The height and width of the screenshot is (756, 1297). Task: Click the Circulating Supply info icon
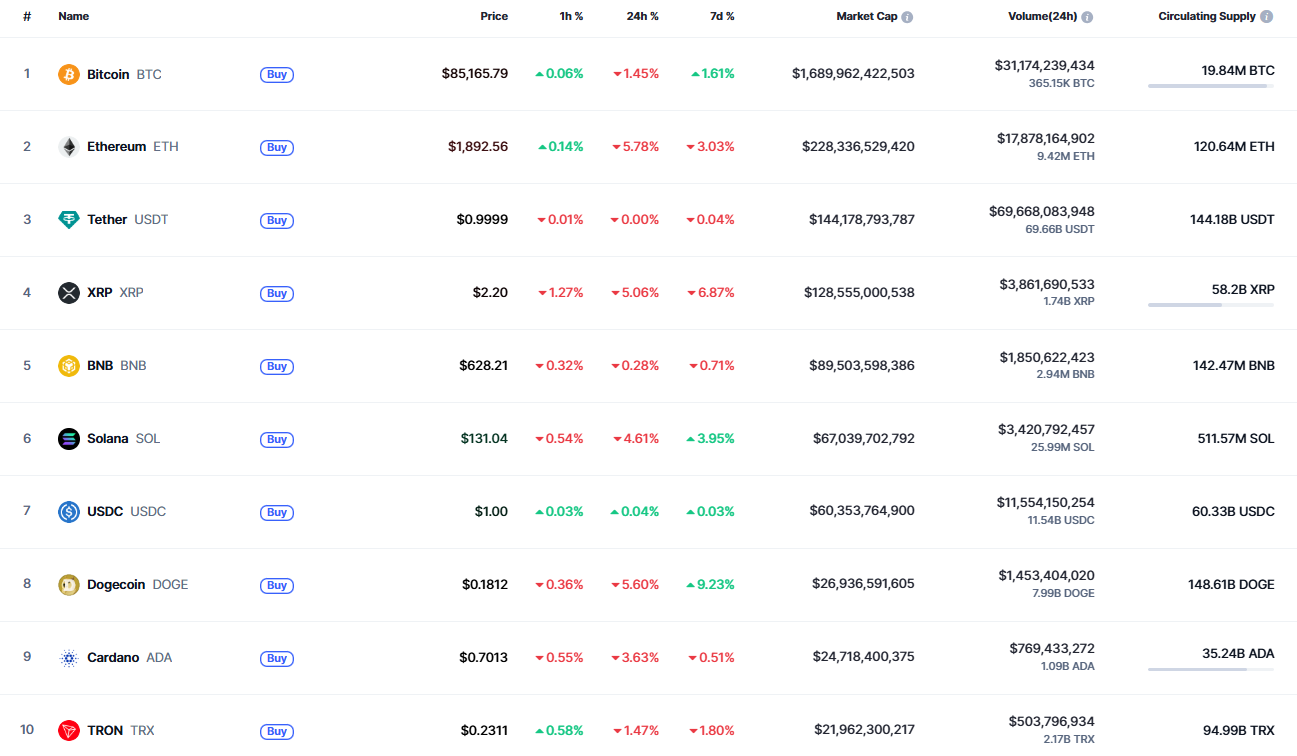click(1267, 17)
